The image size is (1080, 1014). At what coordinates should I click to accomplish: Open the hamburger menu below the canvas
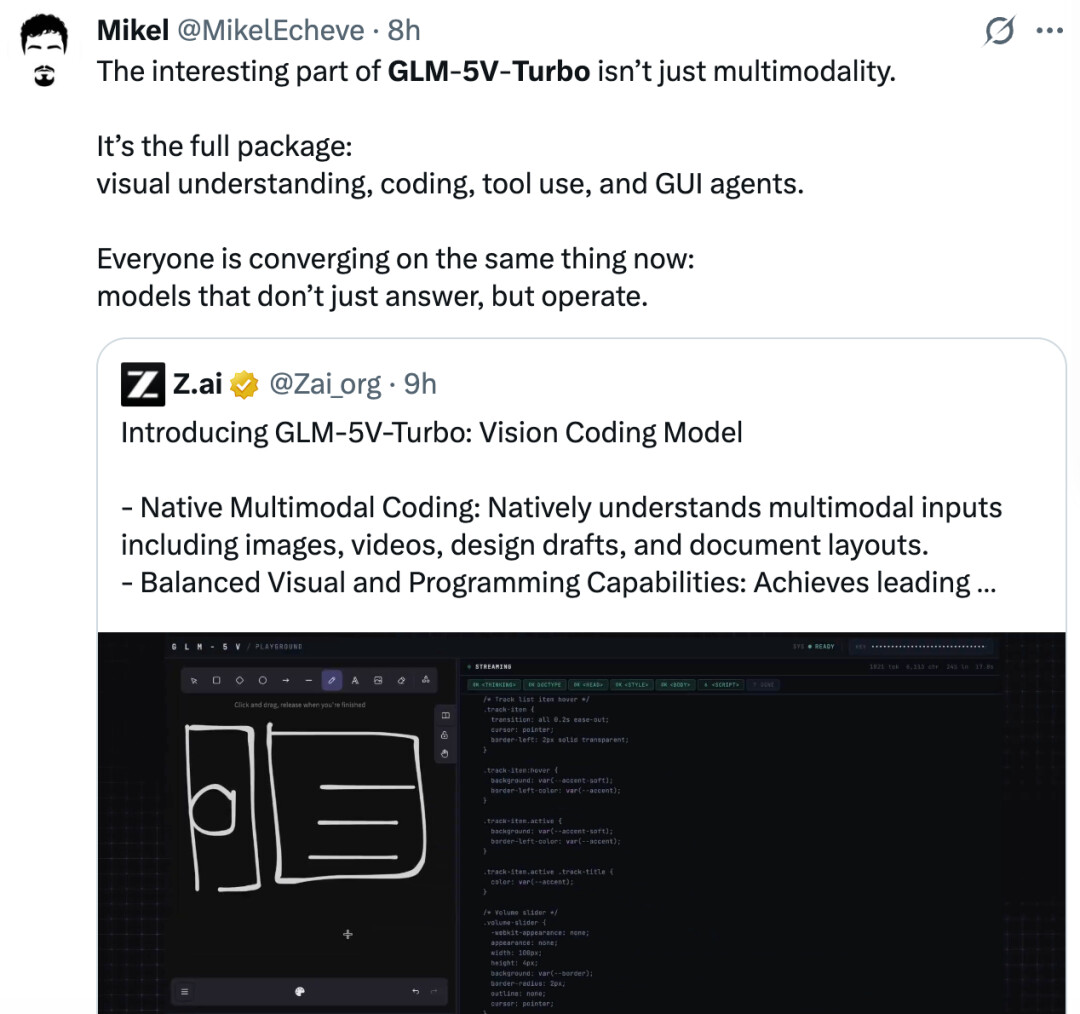click(184, 991)
